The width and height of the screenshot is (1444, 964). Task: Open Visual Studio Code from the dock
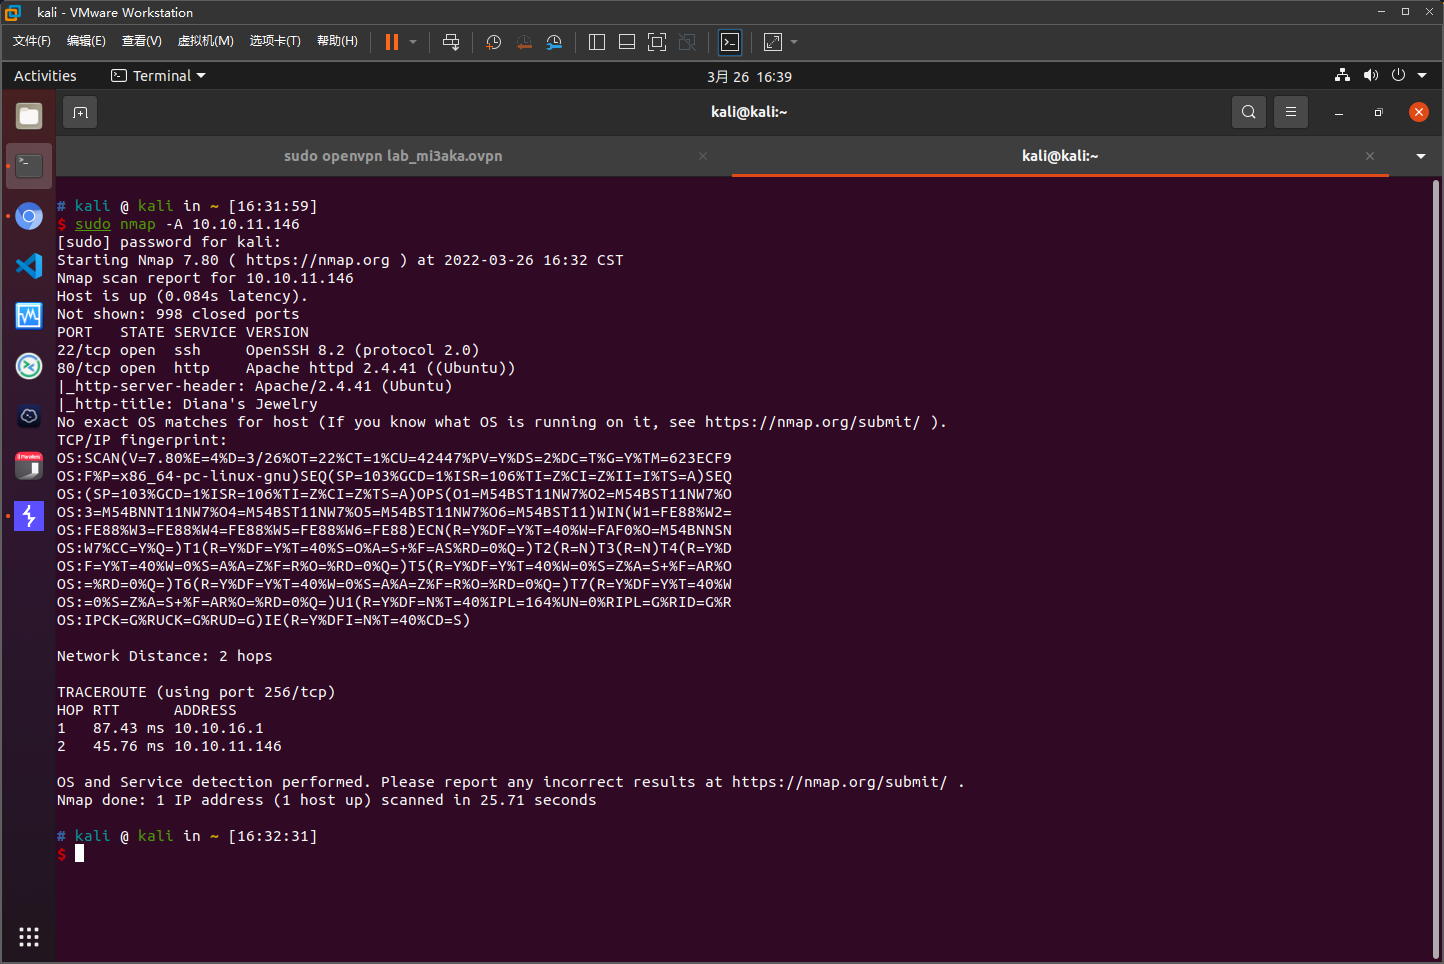pos(29,266)
